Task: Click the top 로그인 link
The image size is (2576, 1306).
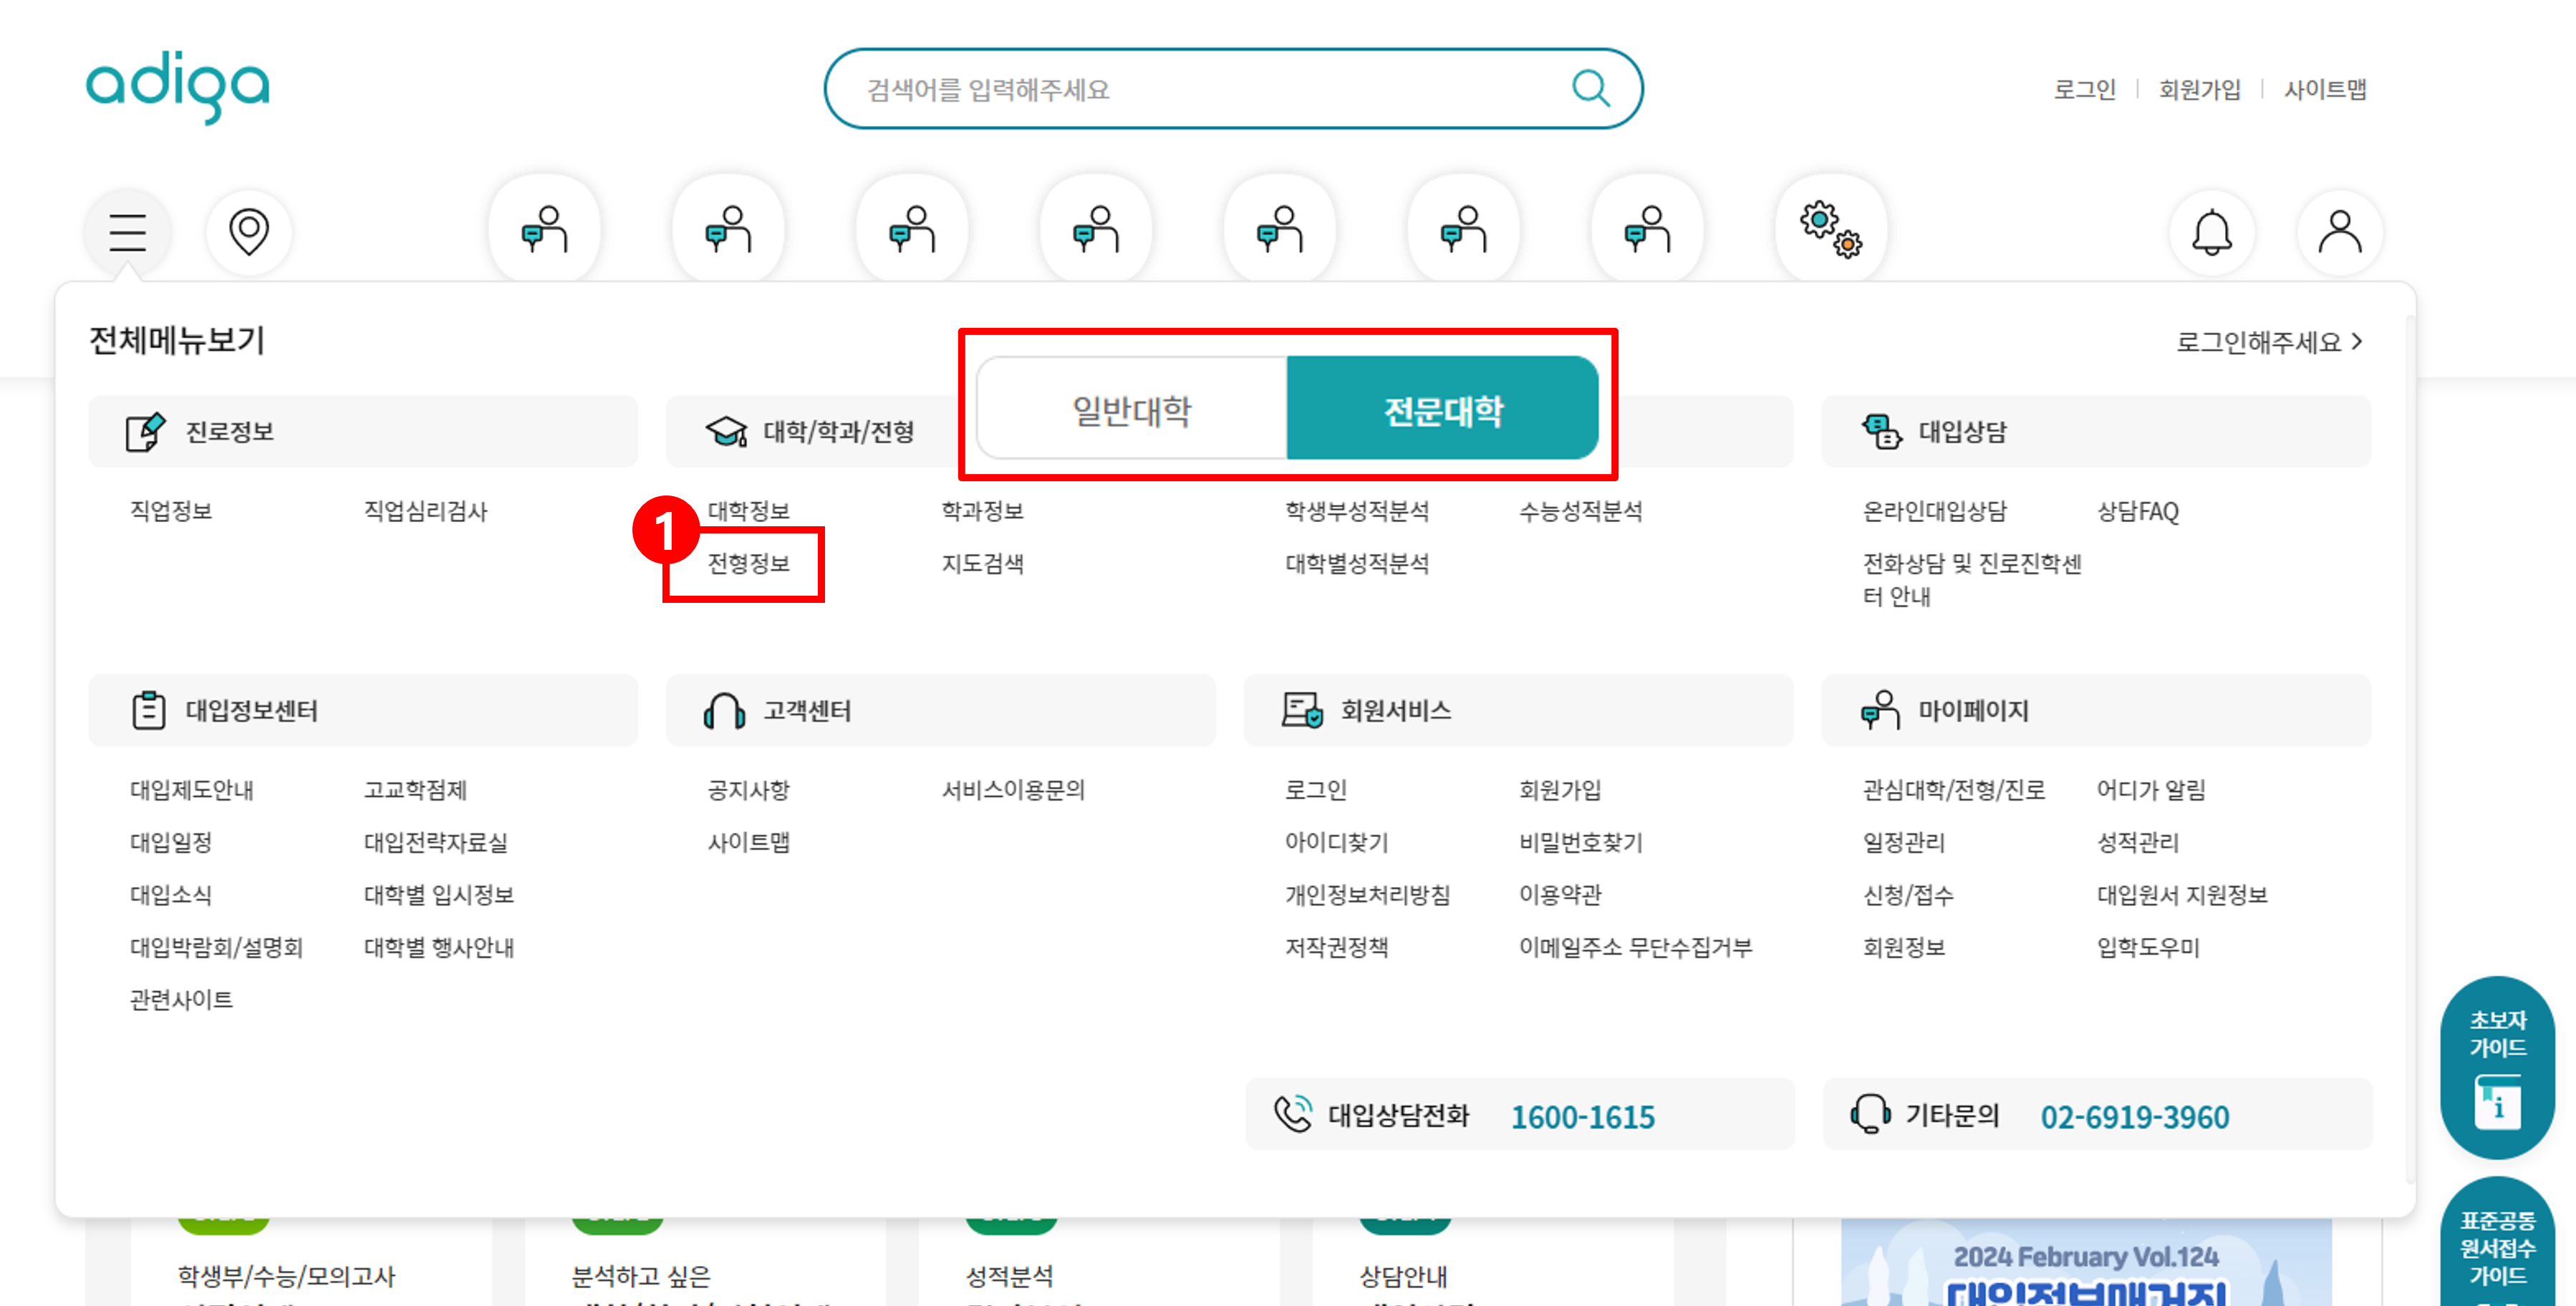Action: [2085, 90]
